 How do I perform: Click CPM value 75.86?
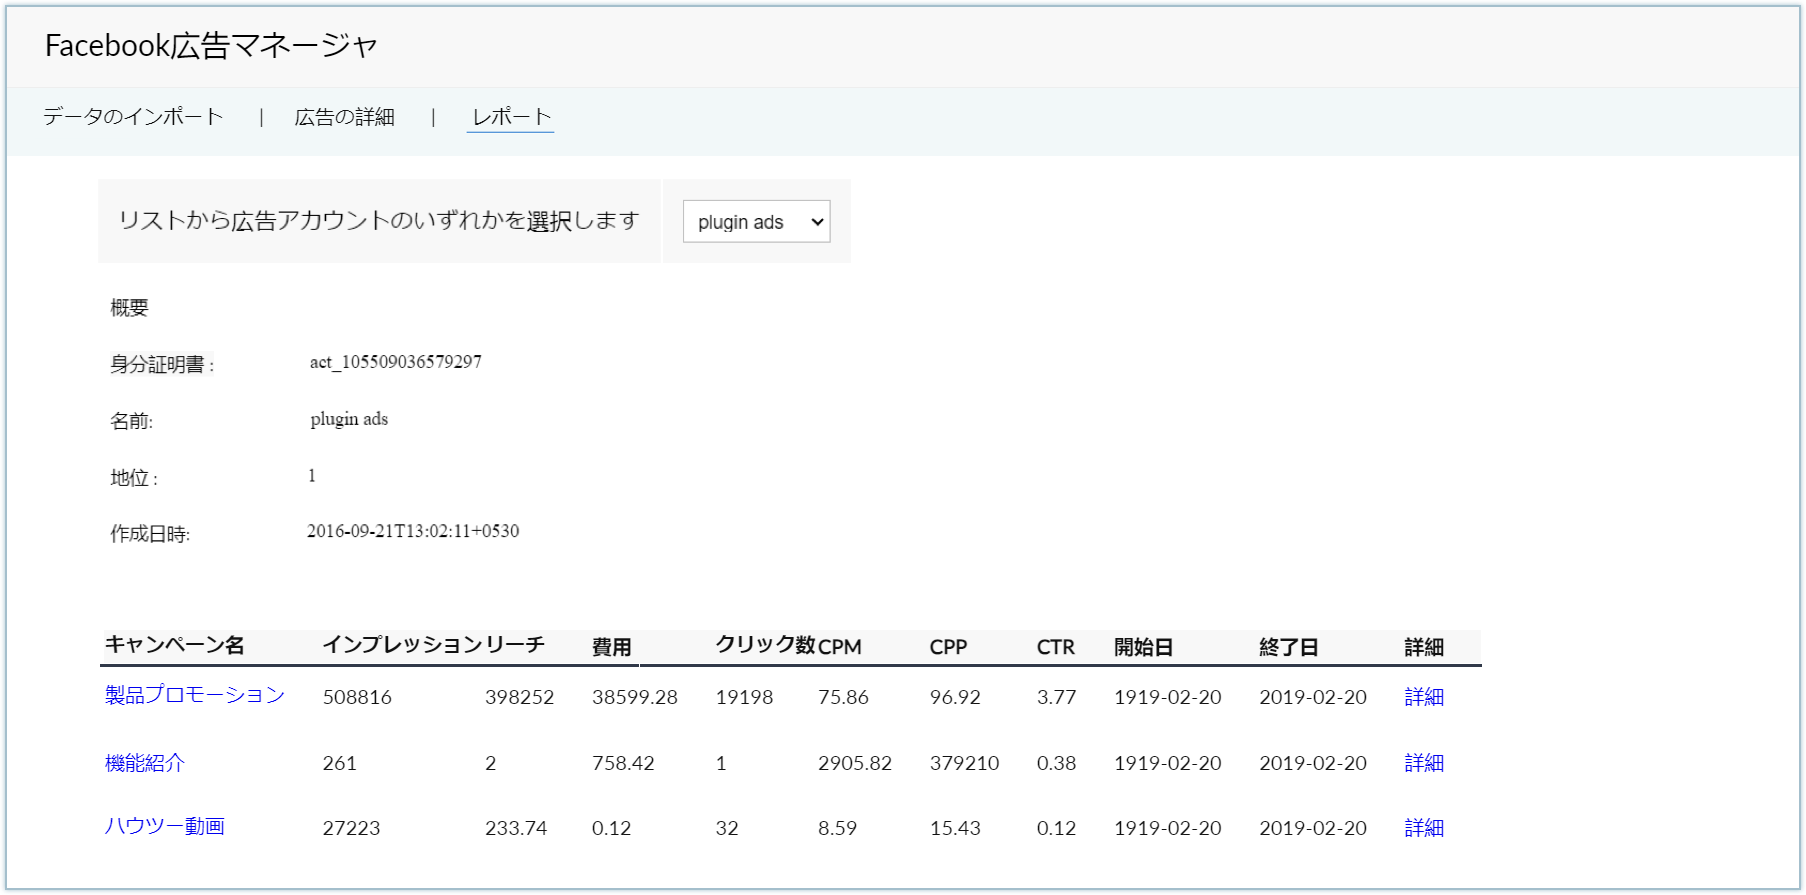[x=843, y=697]
